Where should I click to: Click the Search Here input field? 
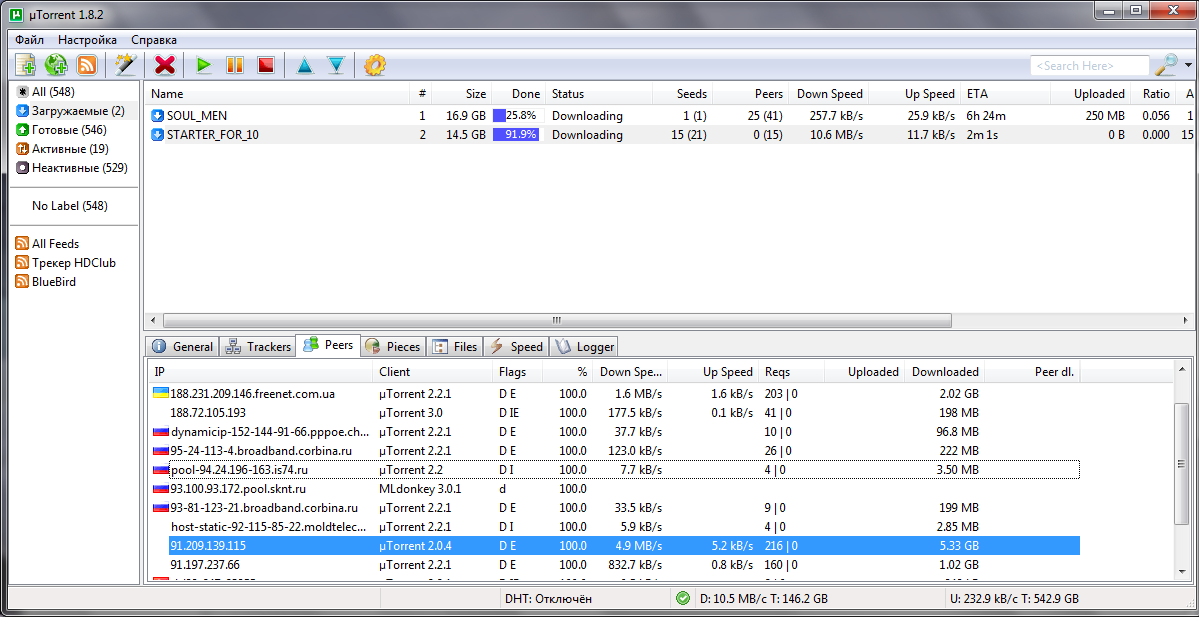coord(1090,66)
